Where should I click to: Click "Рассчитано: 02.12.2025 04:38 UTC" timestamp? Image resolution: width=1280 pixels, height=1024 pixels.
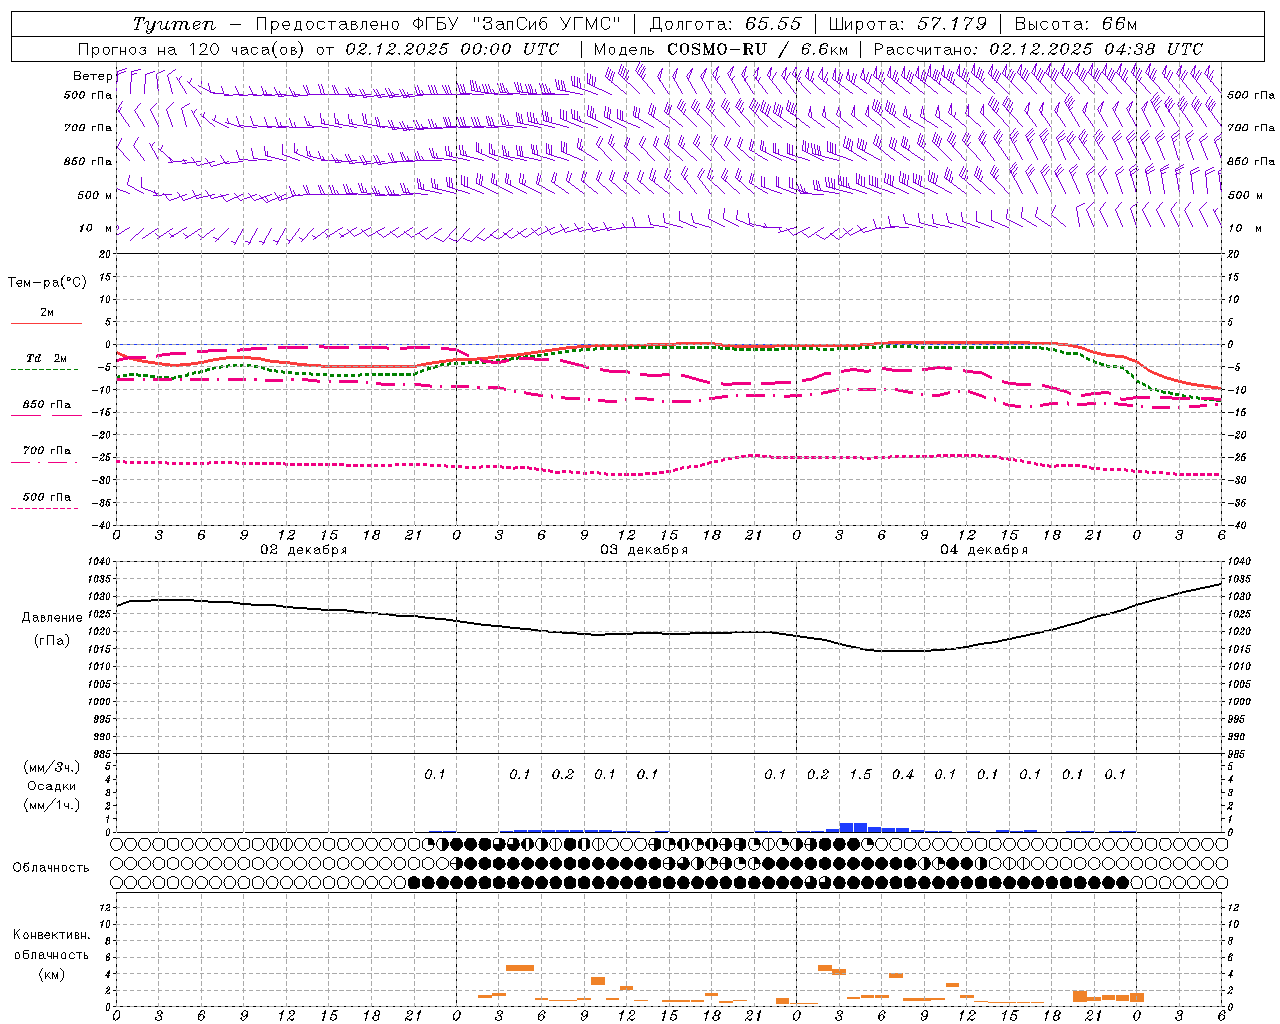pos(1038,49)
